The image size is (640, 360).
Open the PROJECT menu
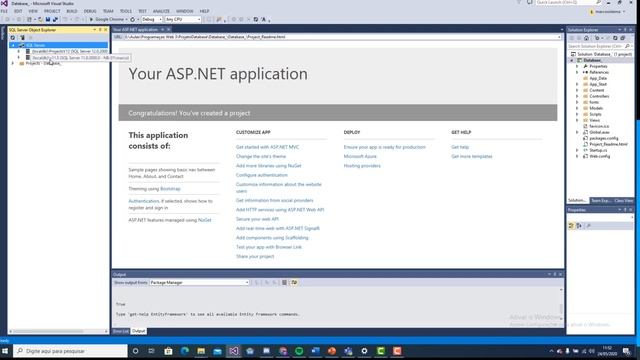[52, 11]
